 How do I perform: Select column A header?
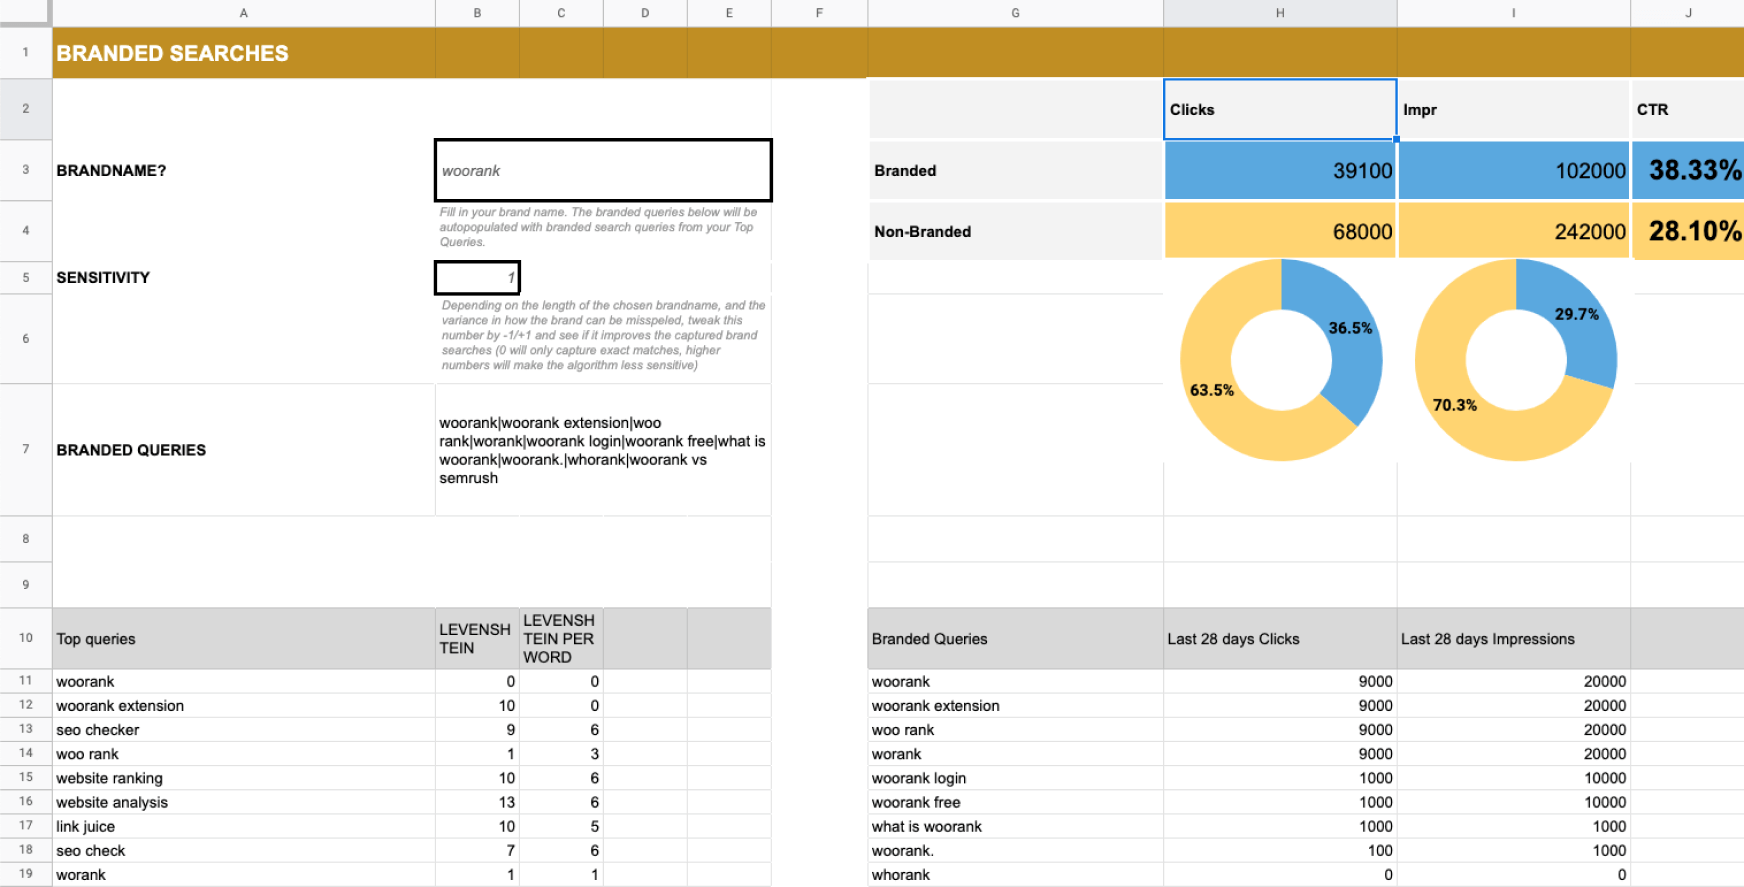pyautogui.click(x=243, y=13)
